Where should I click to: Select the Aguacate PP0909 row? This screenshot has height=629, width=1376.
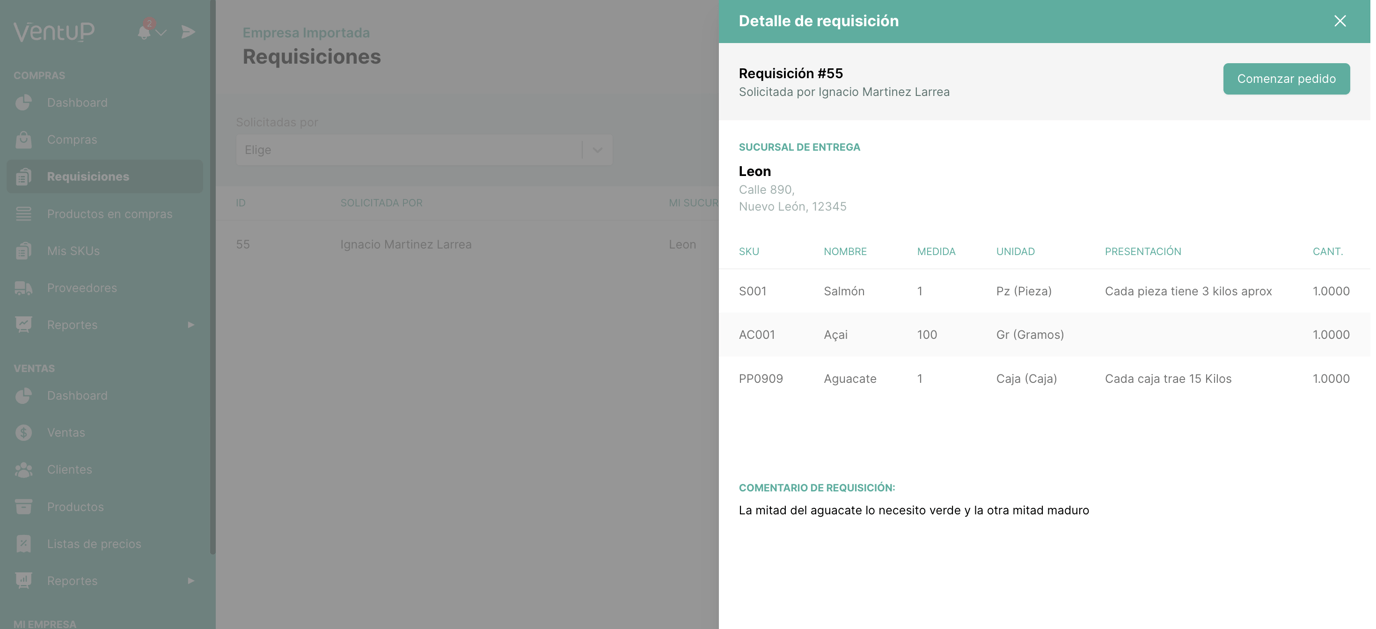(1043, 379)
